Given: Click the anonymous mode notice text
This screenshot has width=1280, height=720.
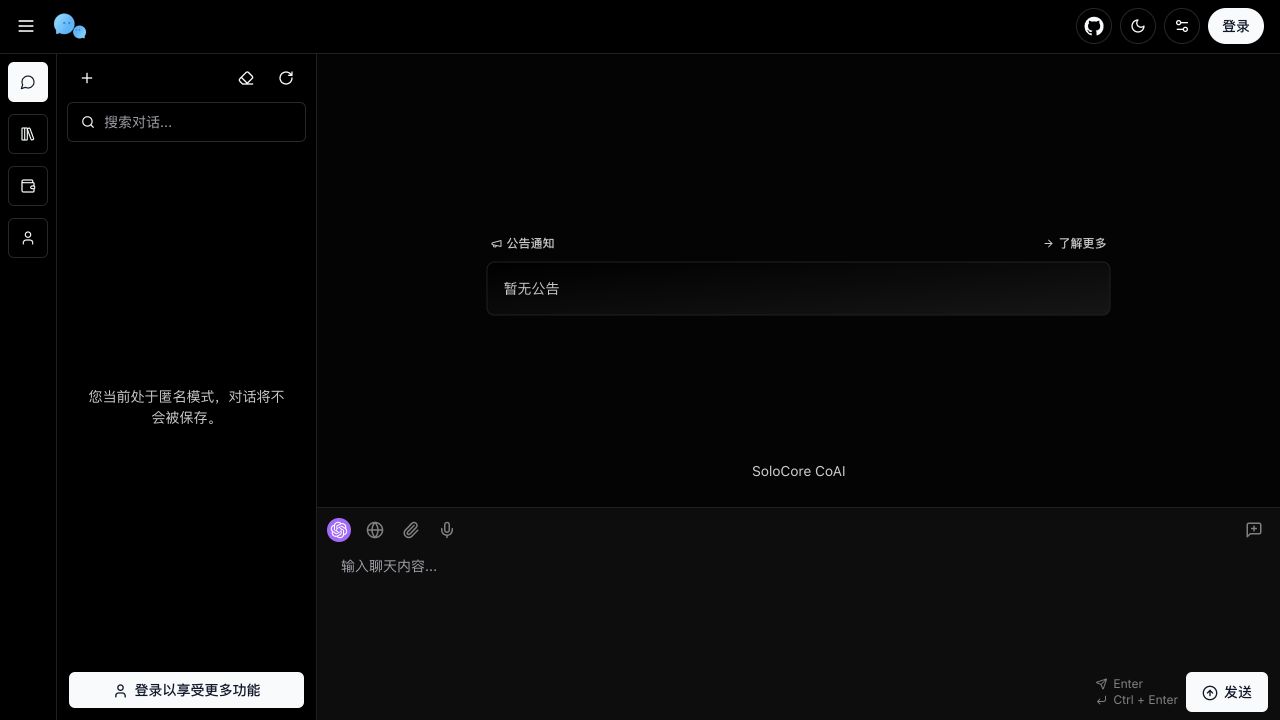Looking at the screenshot, I should 186,407.
